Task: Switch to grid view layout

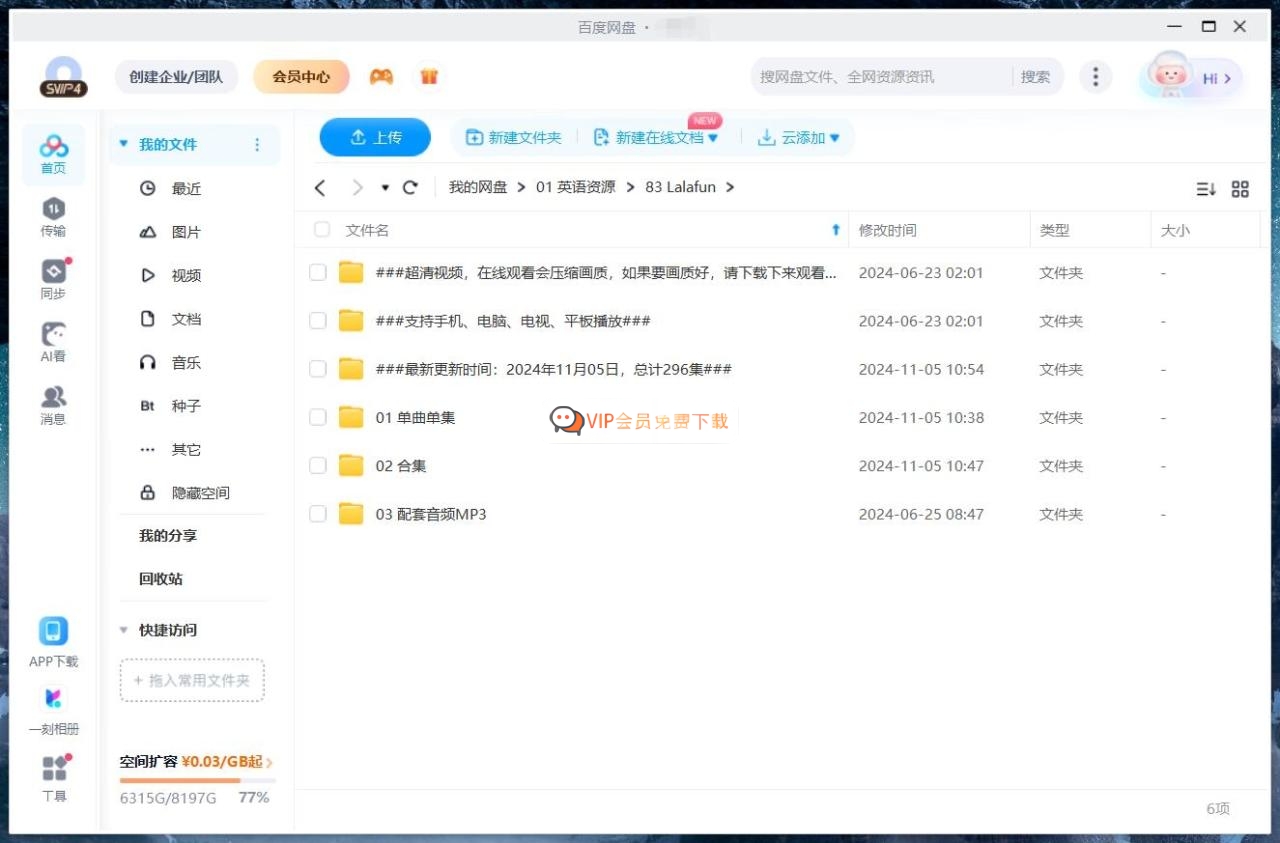Action: 1240,189
